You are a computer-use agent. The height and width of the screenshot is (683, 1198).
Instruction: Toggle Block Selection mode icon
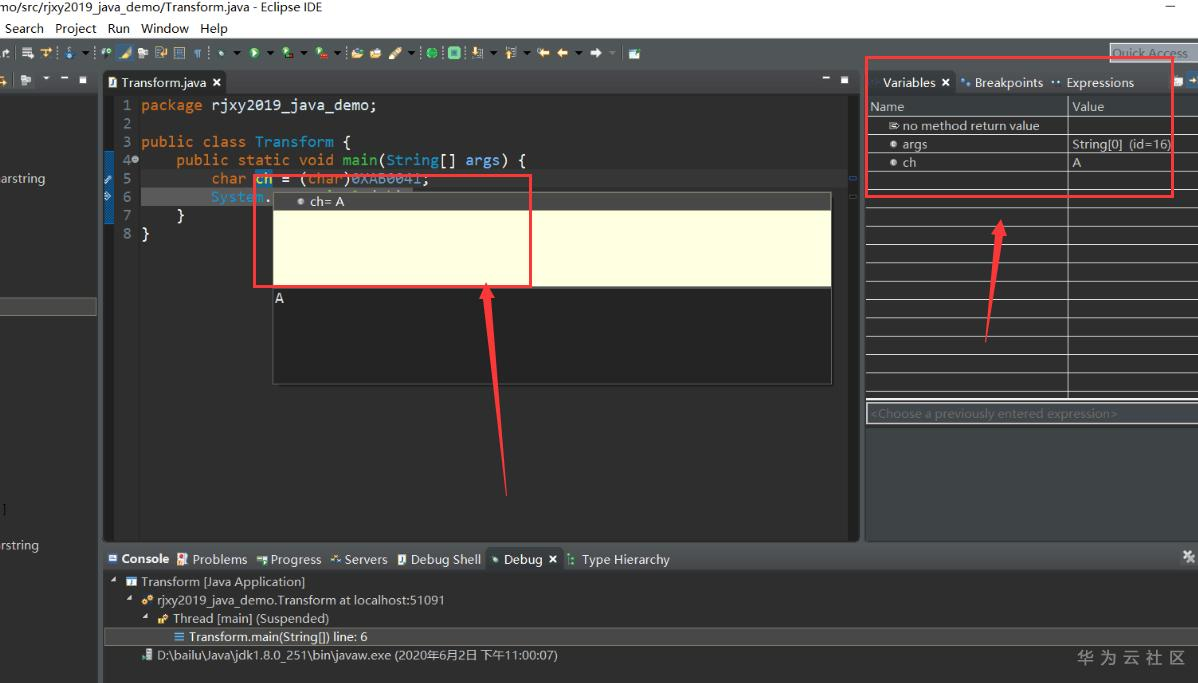pos(179,53)
